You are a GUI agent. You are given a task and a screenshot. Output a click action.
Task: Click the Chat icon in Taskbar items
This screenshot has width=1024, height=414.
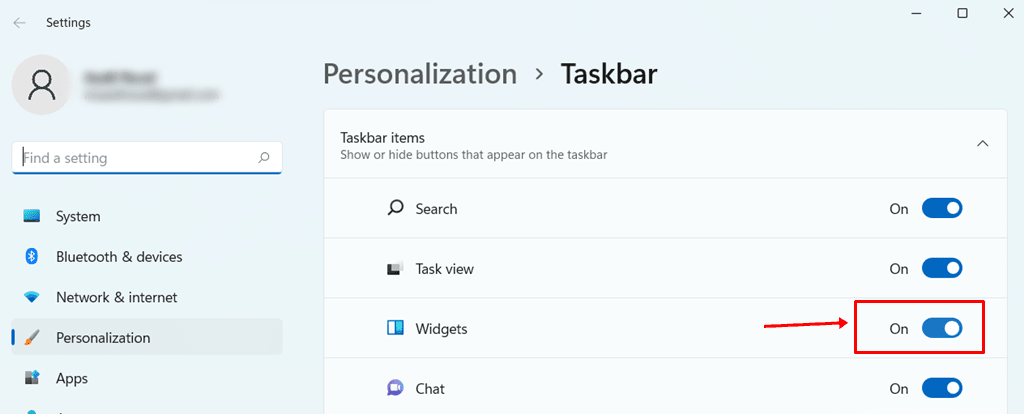395,388
